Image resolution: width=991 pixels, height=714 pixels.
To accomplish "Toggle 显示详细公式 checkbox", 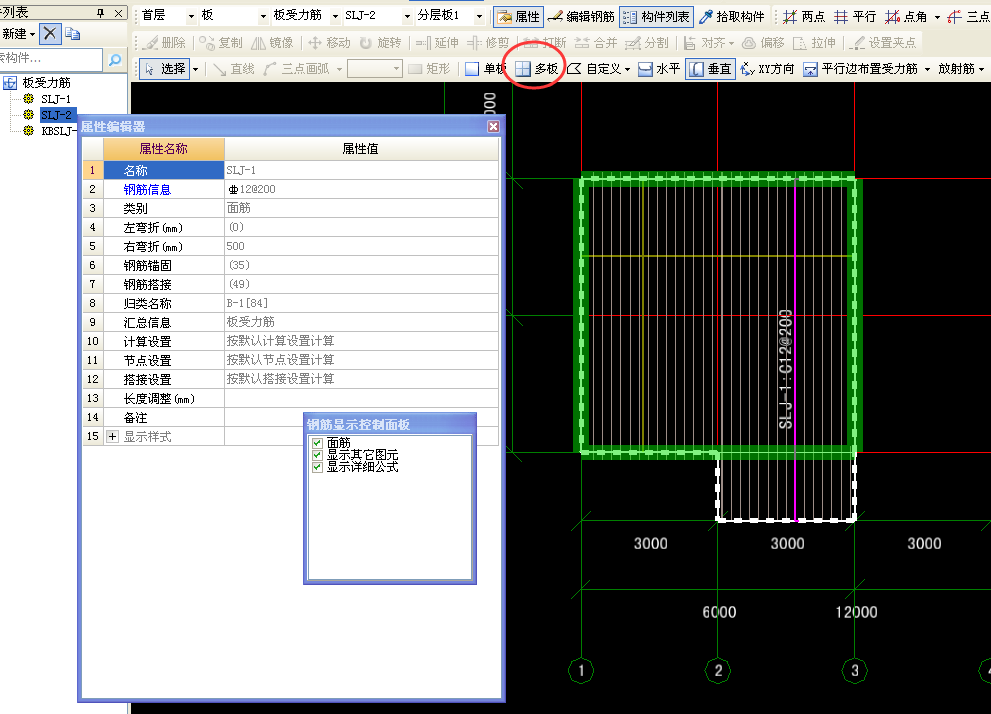I will [x=317, y=467].
